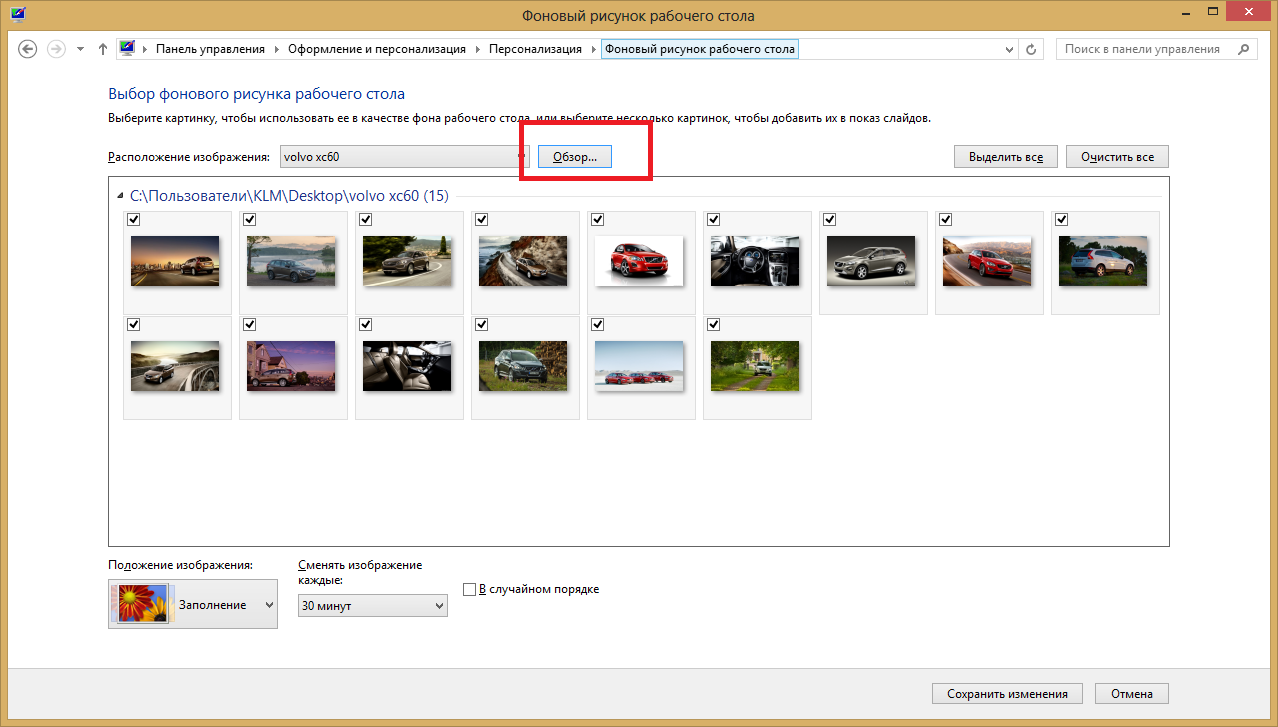Image resolution: width=1278 pixels, height=727 pixels.
Task: Click the Back navigation arrow
Action: (28, 49)
